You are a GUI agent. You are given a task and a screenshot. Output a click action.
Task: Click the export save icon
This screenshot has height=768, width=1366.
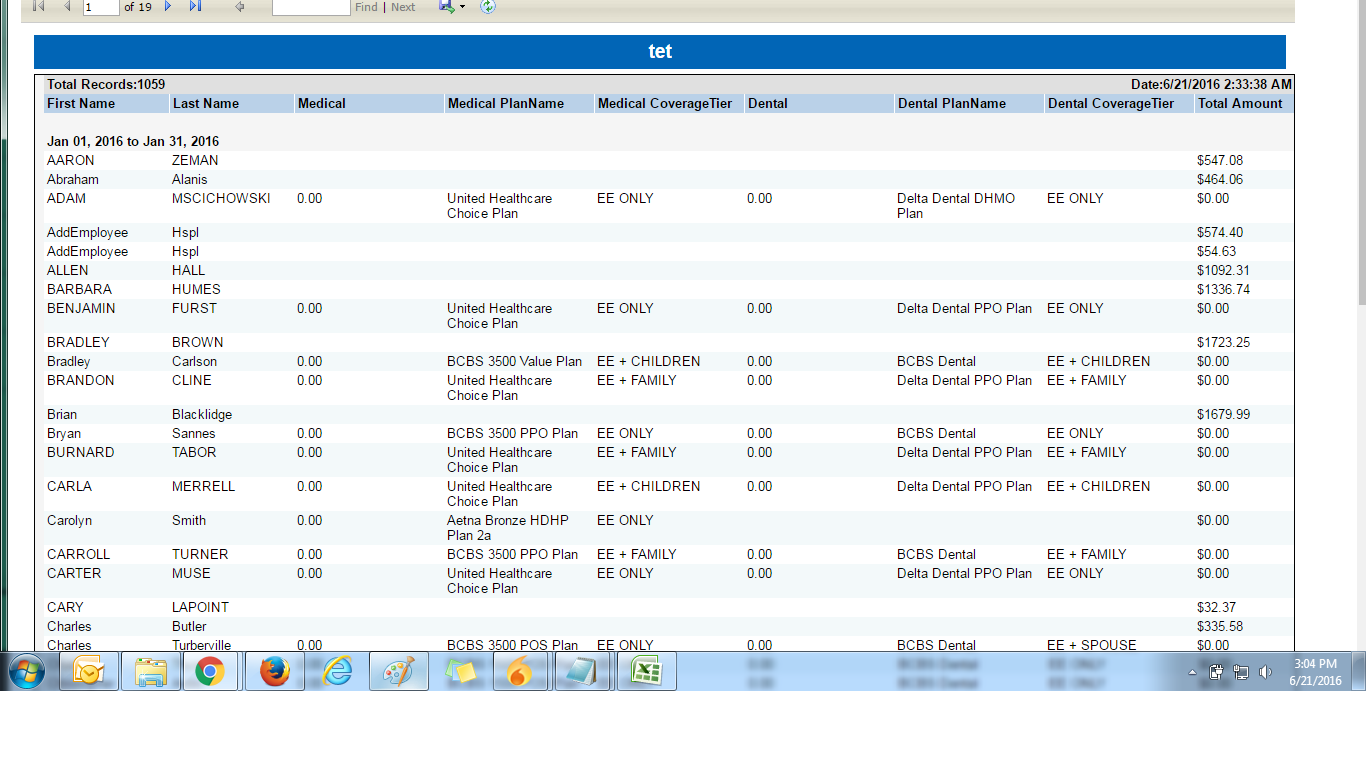[446, 7]
